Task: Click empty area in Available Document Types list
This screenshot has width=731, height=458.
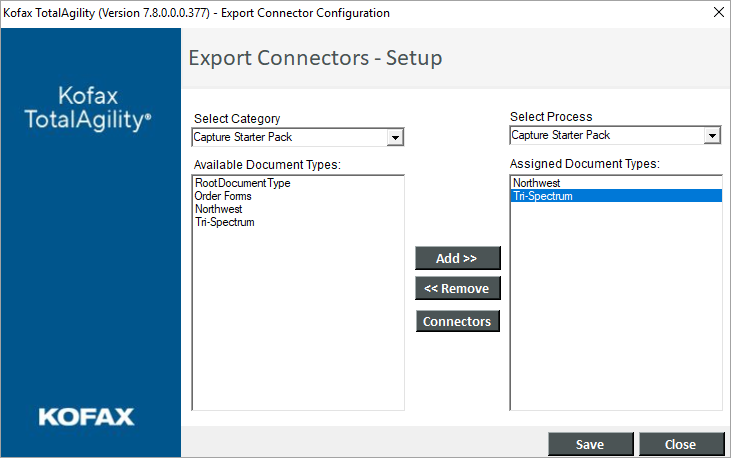Action: click(x=298, y=320)
